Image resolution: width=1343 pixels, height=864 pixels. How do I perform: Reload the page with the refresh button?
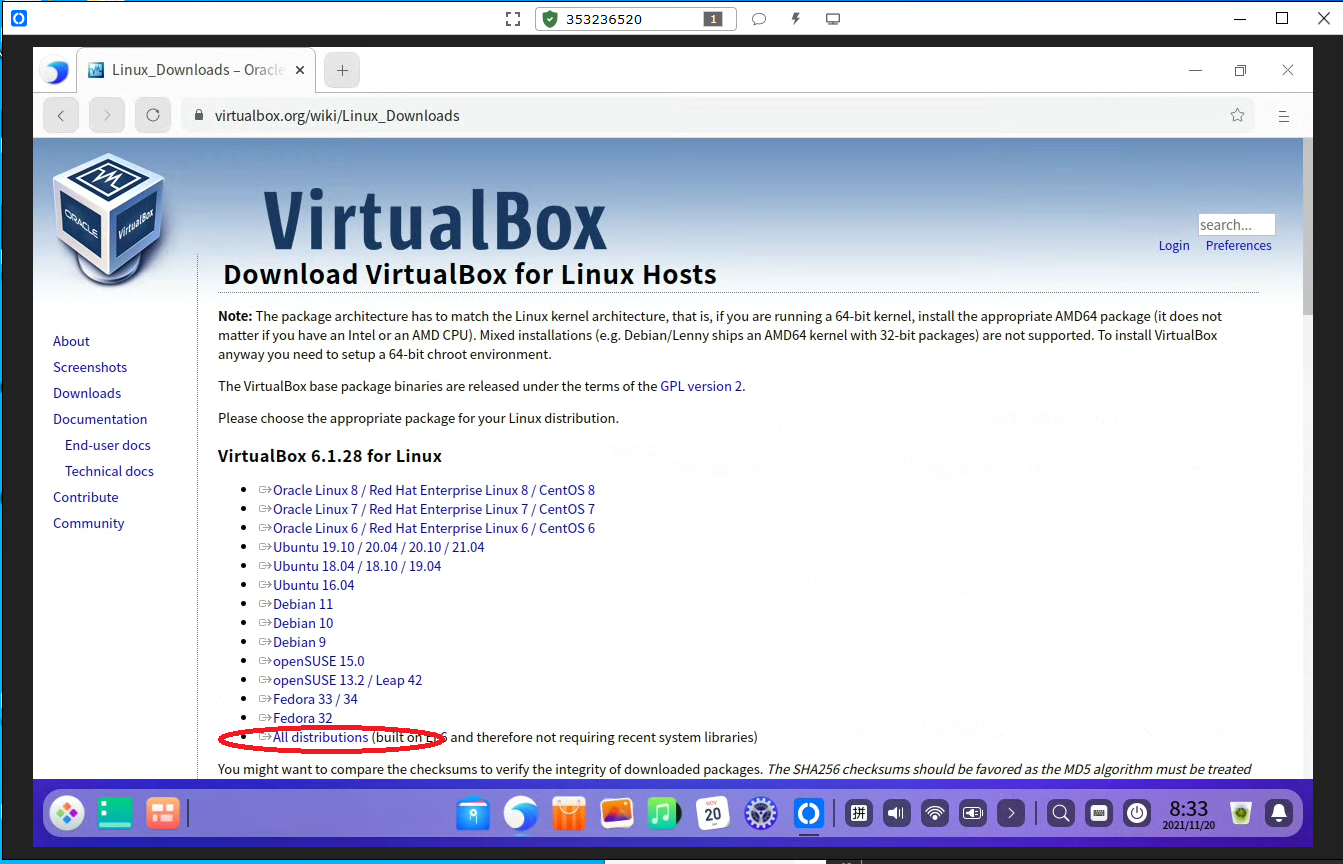[153, 116]
